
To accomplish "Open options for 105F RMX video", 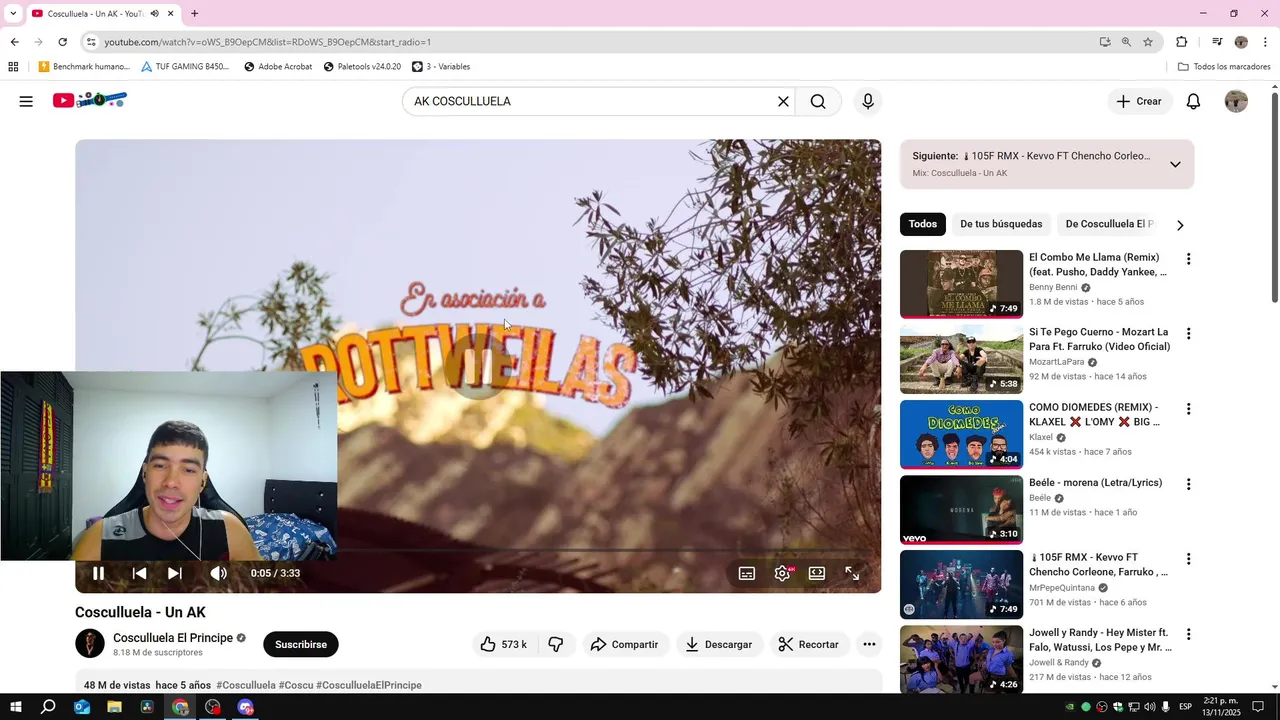I will tap(1188, 559).
